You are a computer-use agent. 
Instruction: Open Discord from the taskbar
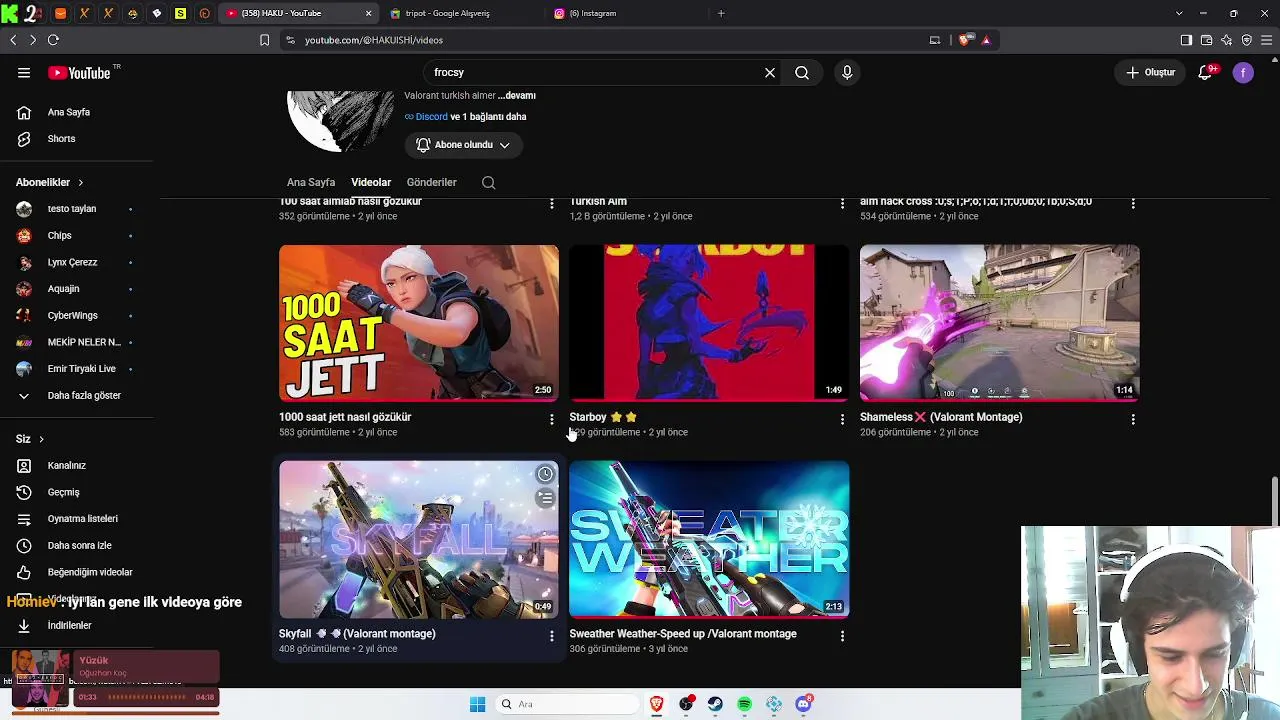pos(803,704)
